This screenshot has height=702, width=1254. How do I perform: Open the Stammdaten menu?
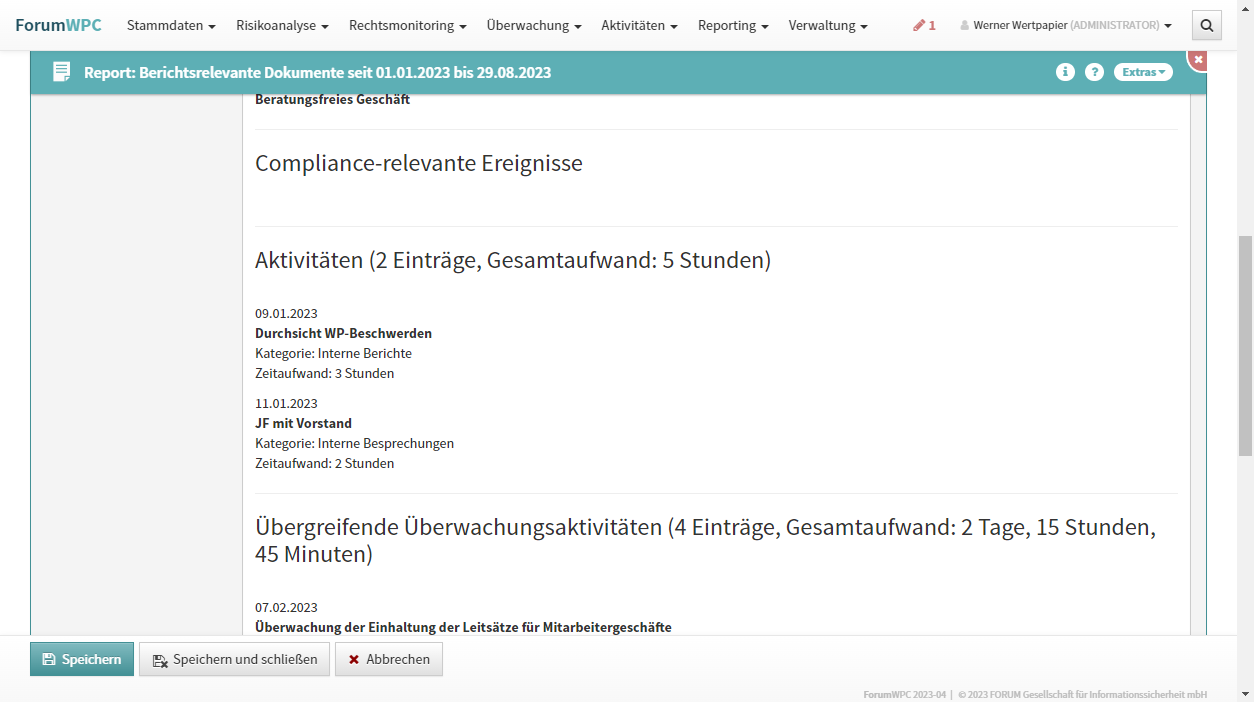171,25
